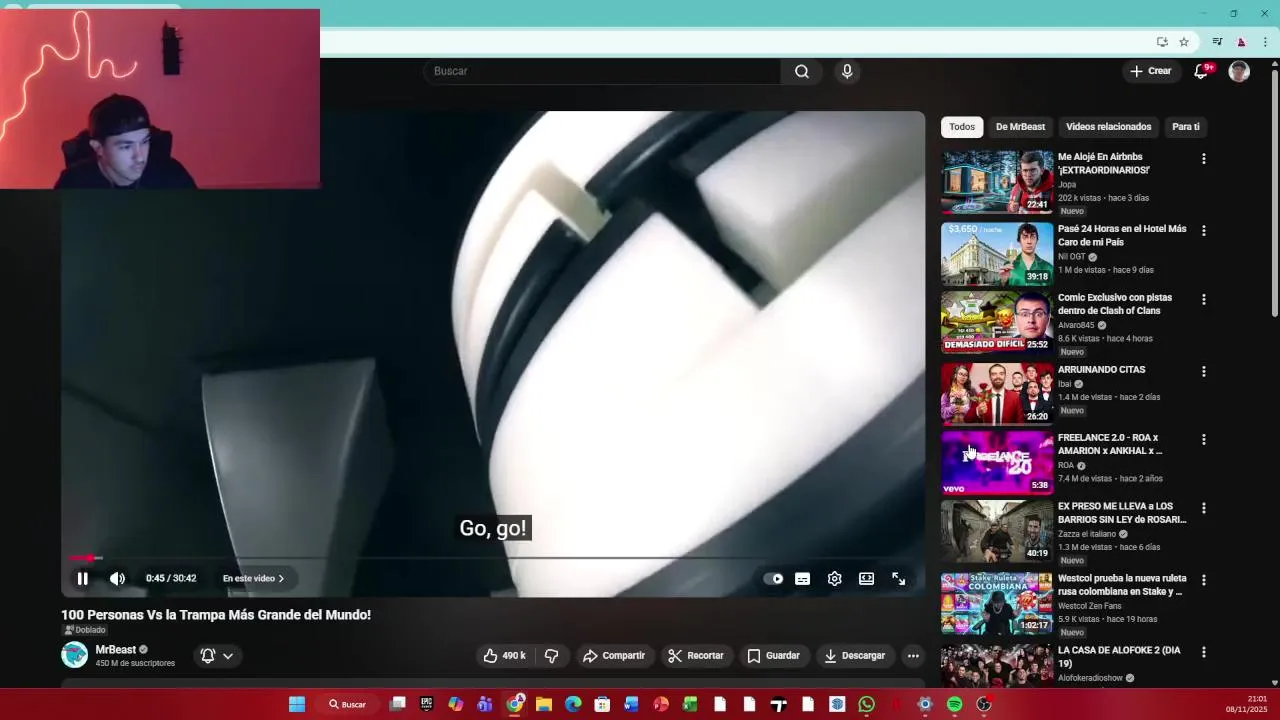Seek along the video progress bar

[493, 558]
